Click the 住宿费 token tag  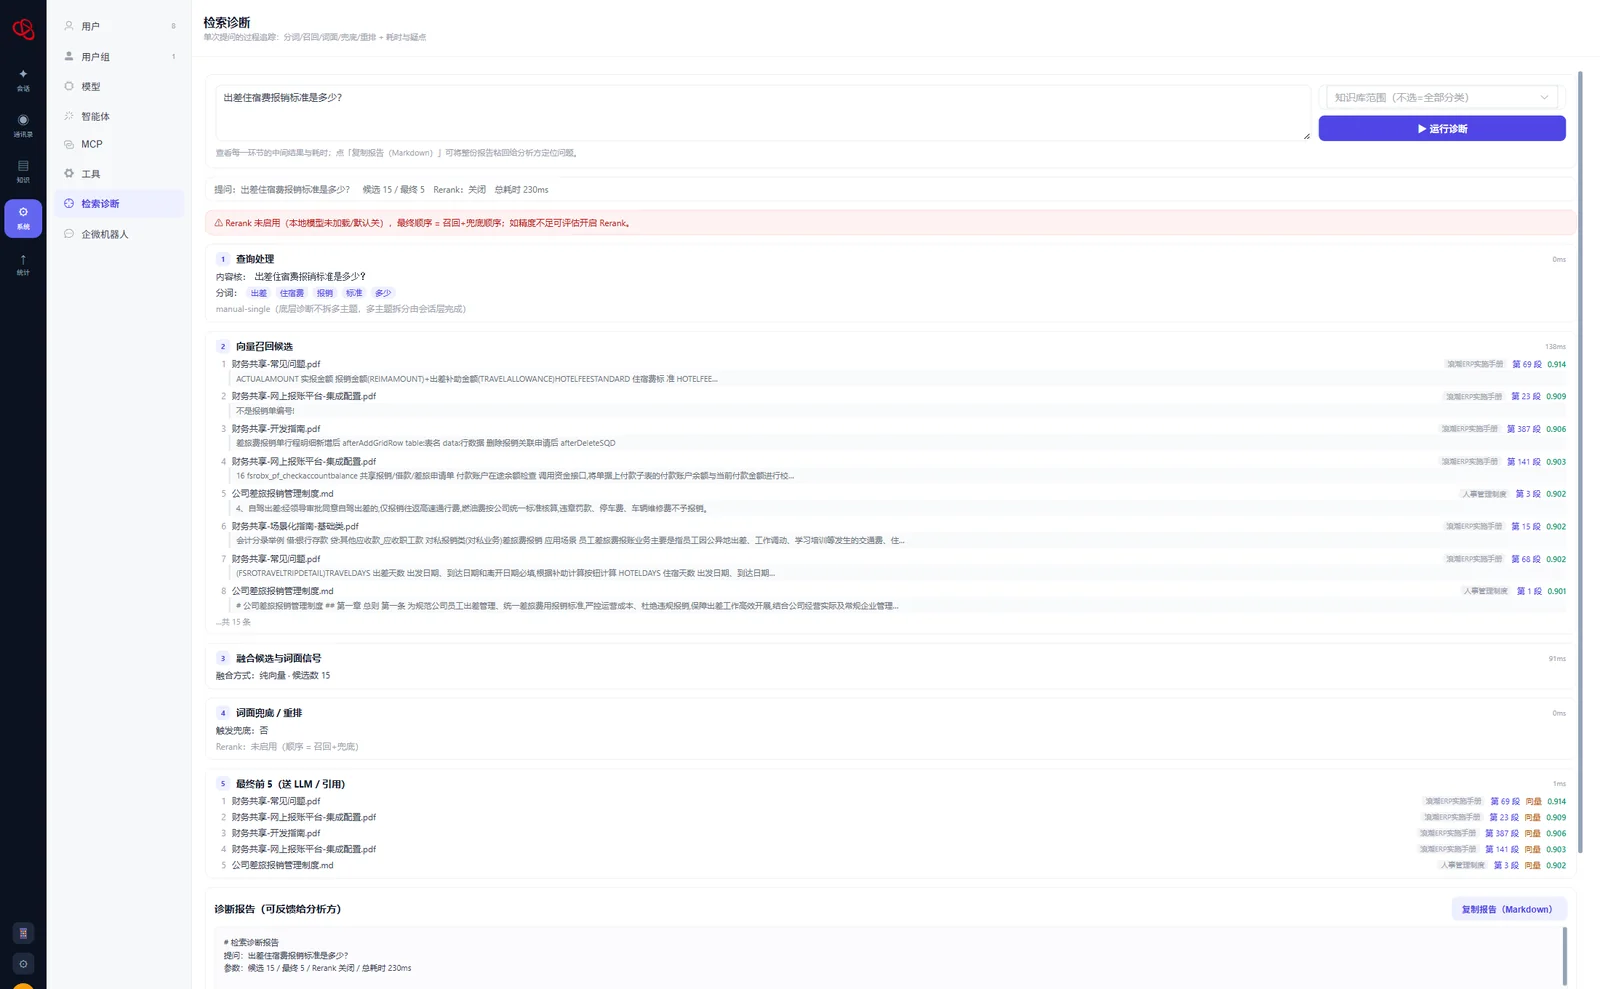point(292,293)
